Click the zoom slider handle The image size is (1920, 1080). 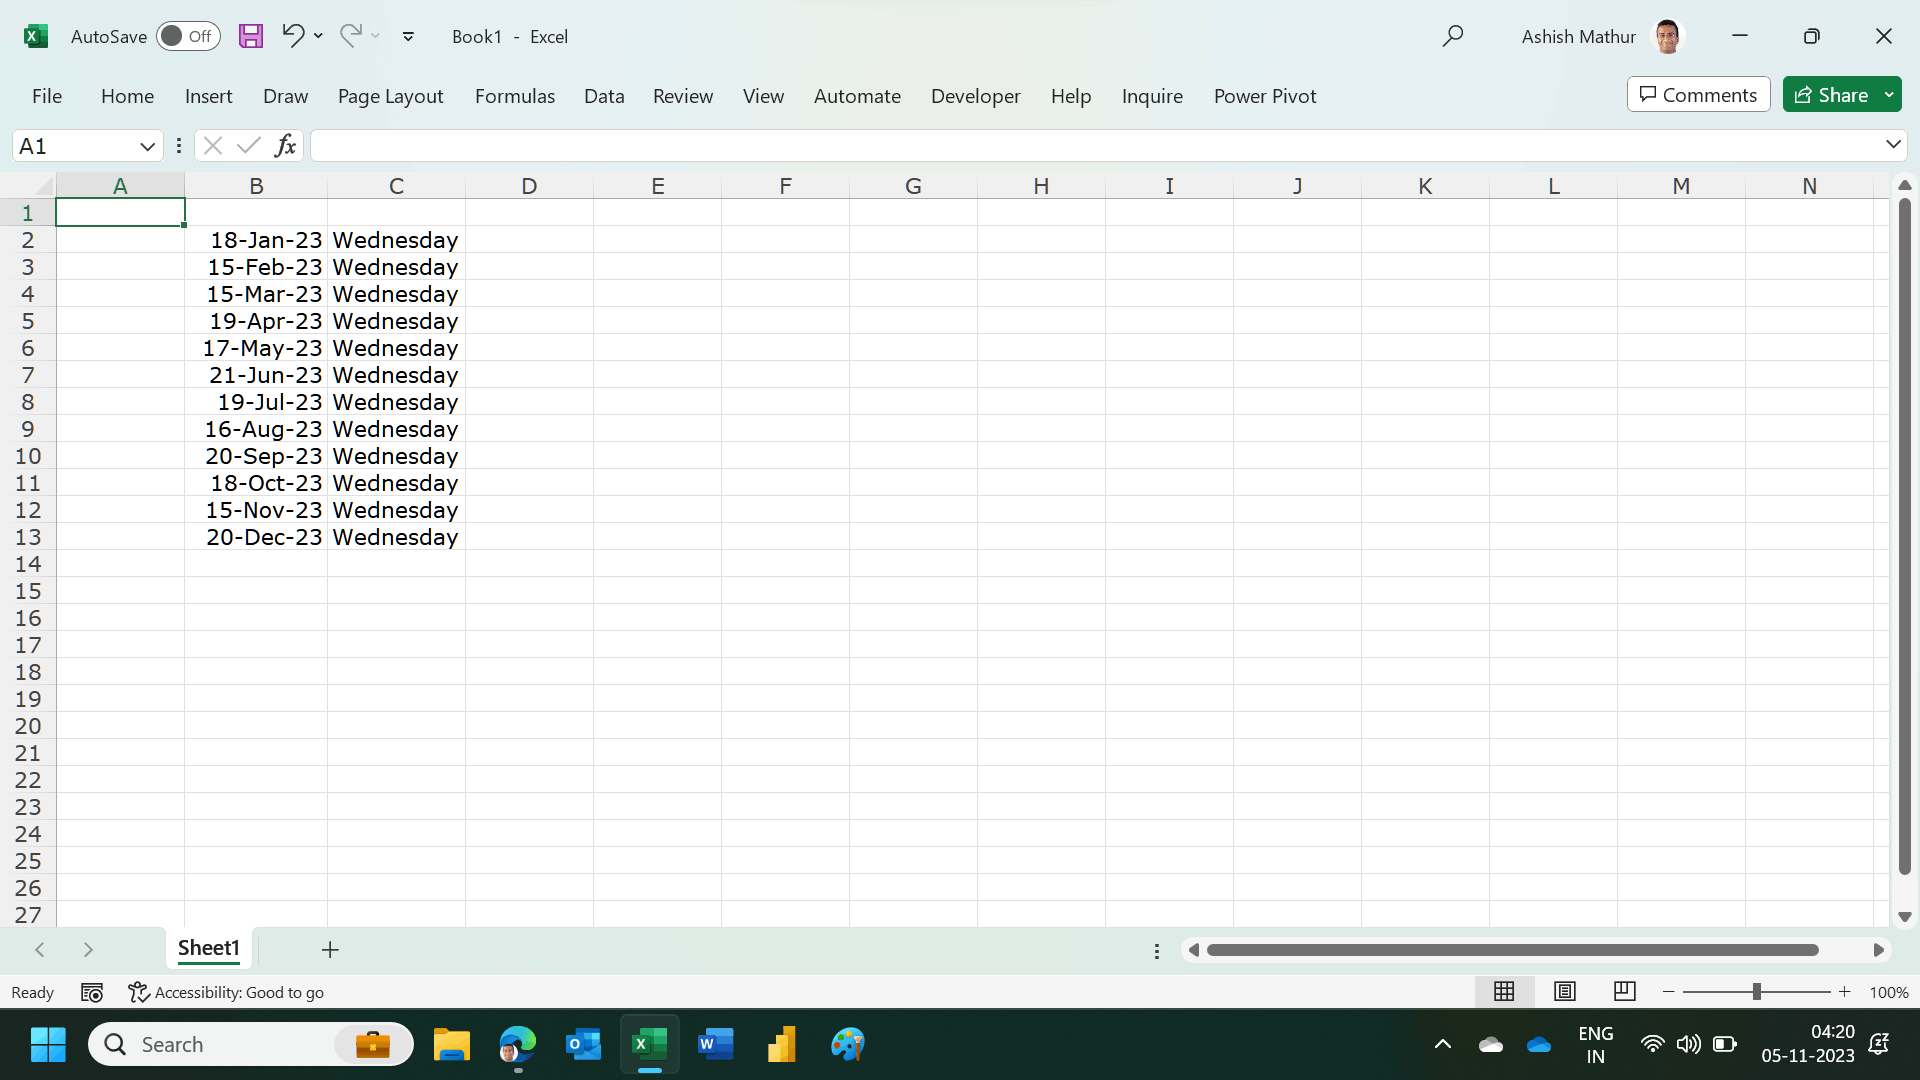coord(1756,991)
